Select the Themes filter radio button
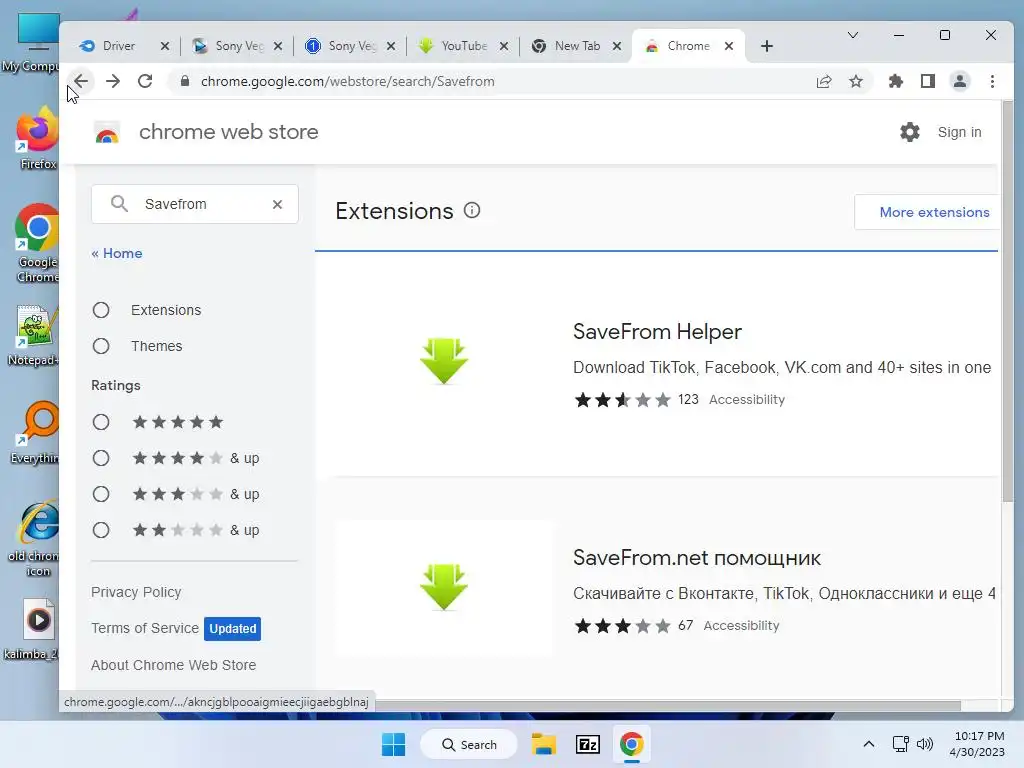This screenshot has height=768, width=1024. pyautogui.click(x=101, y=346)
